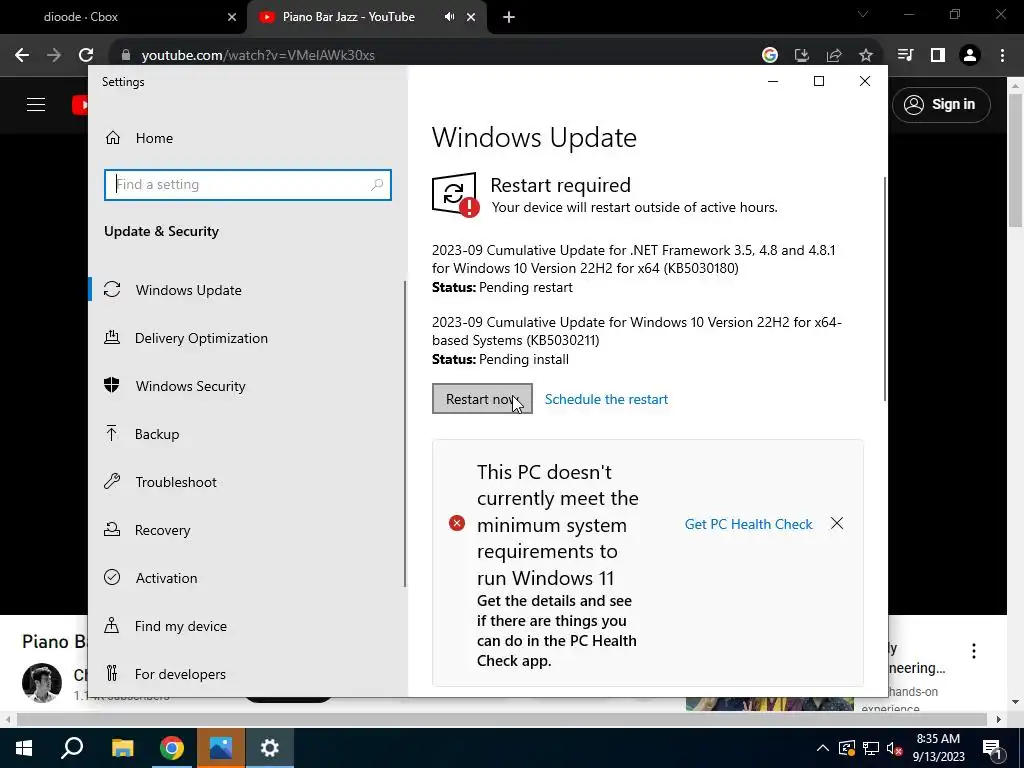
Task: Open Get PC Health Check link
Action: click(x=748, y=524)
